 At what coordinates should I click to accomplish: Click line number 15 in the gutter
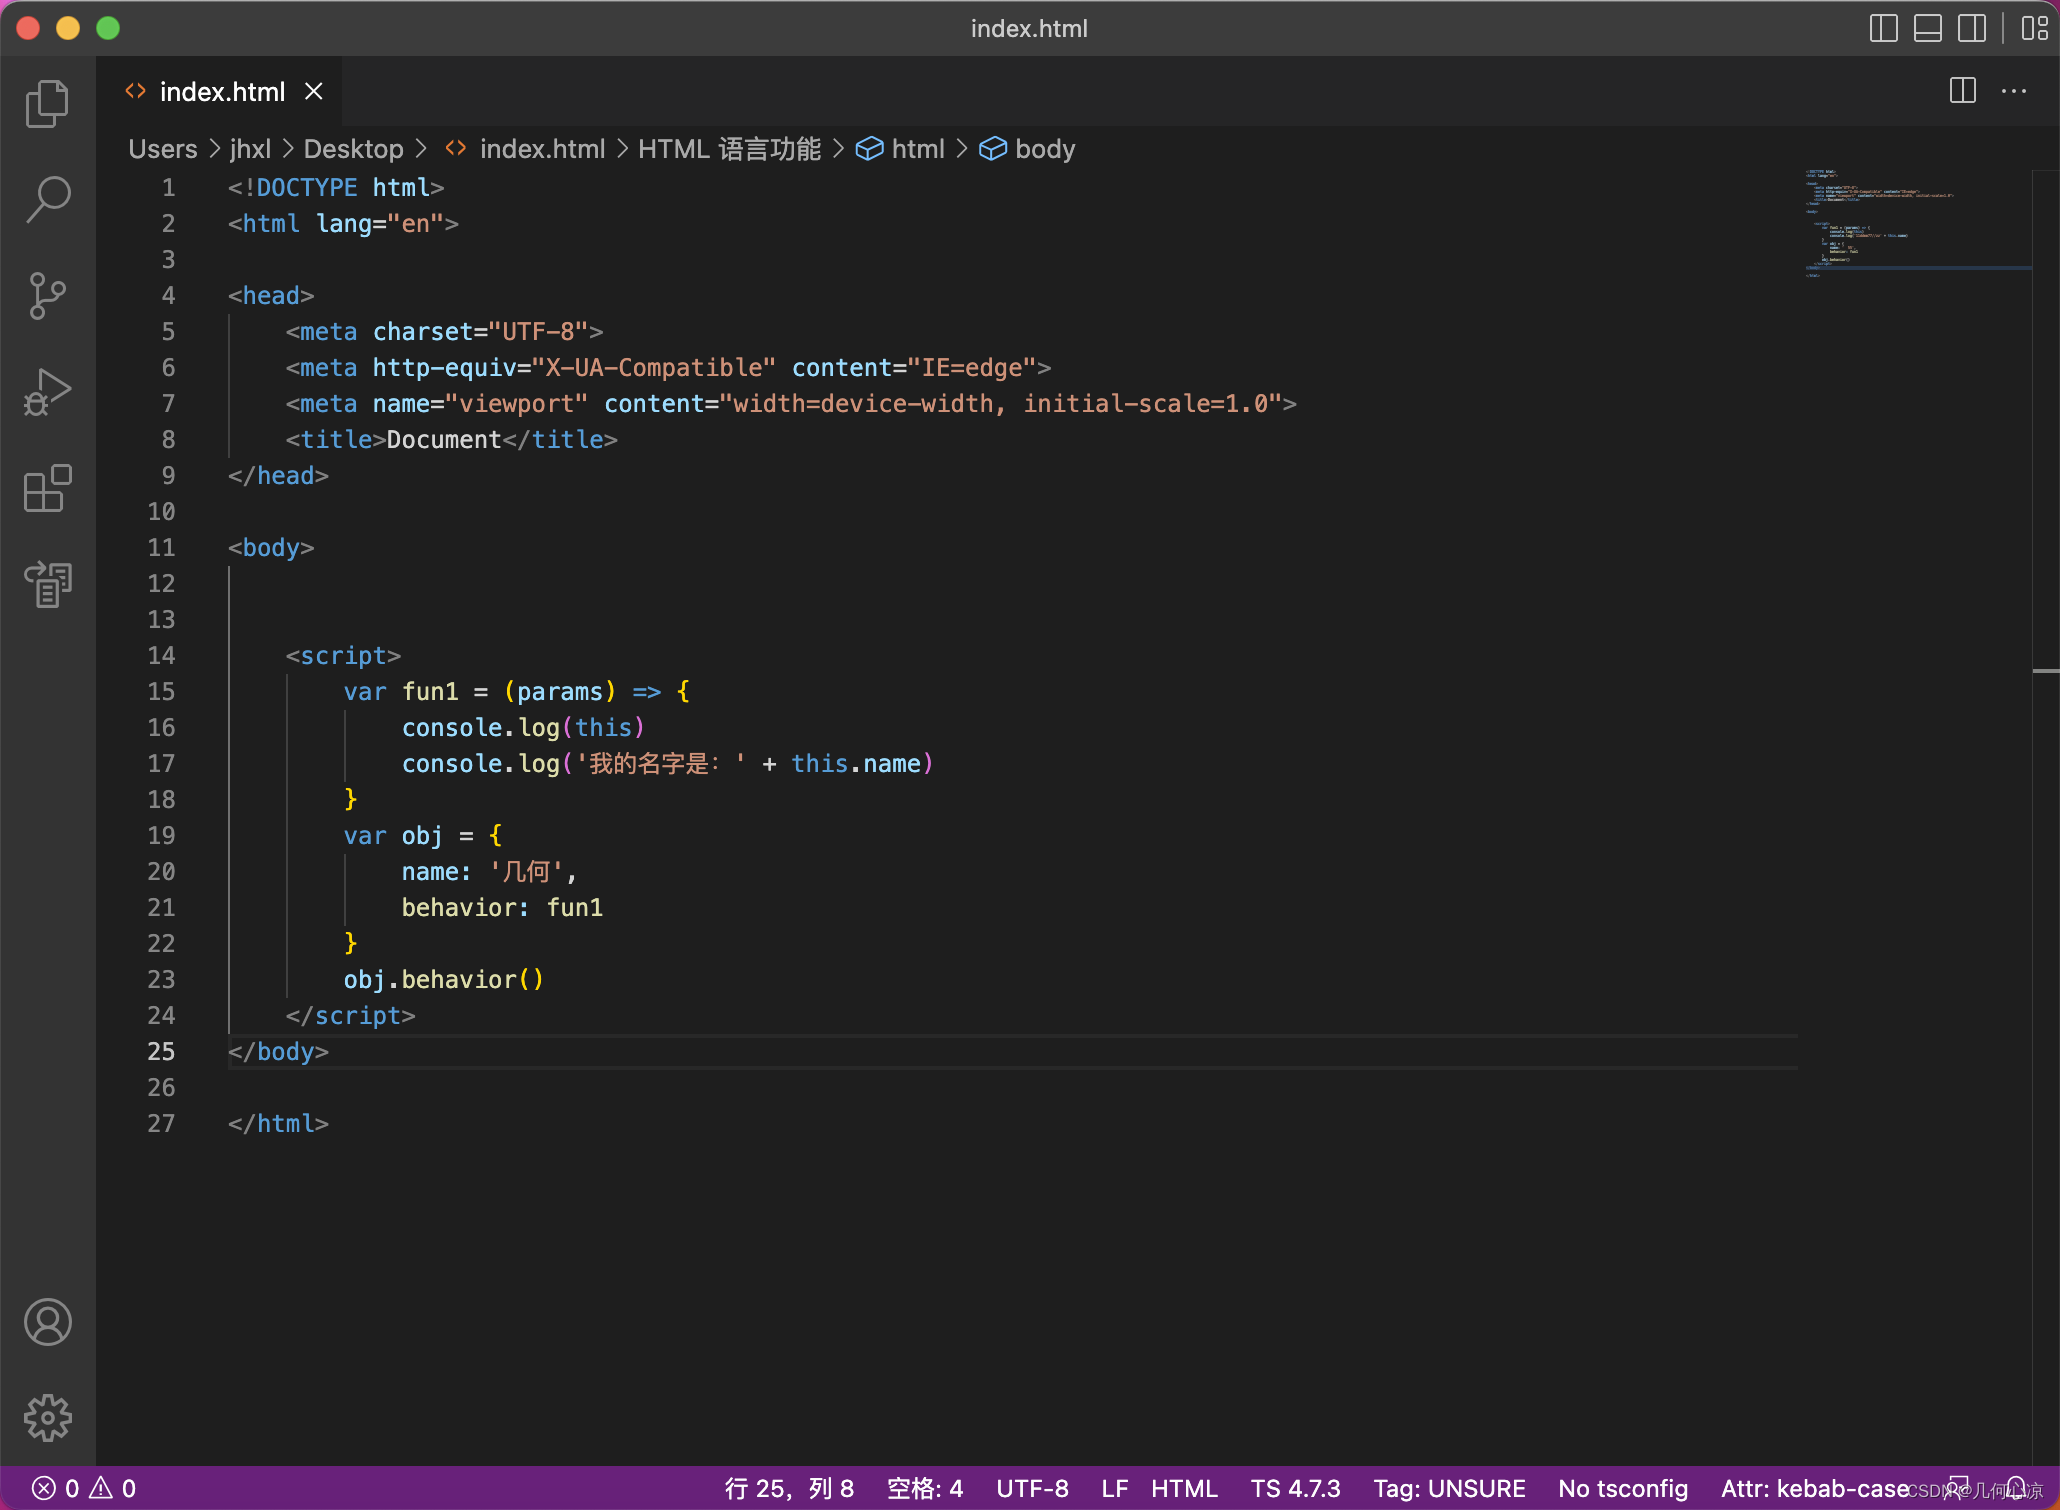pos(161,691)
